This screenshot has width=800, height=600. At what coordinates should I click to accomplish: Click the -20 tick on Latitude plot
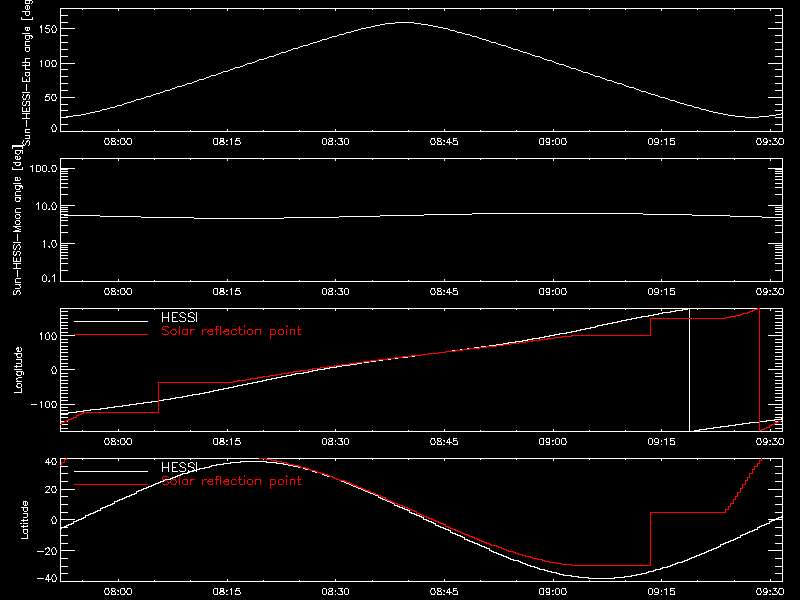click(47, 551)
